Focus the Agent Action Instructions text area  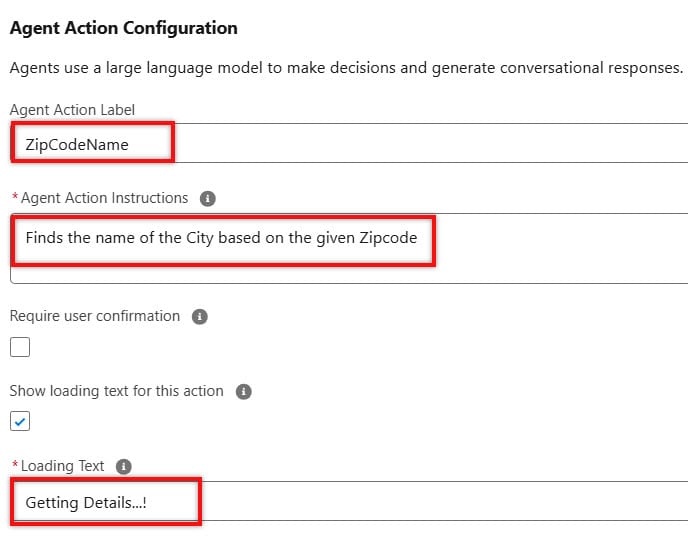(x=349, y=249)
